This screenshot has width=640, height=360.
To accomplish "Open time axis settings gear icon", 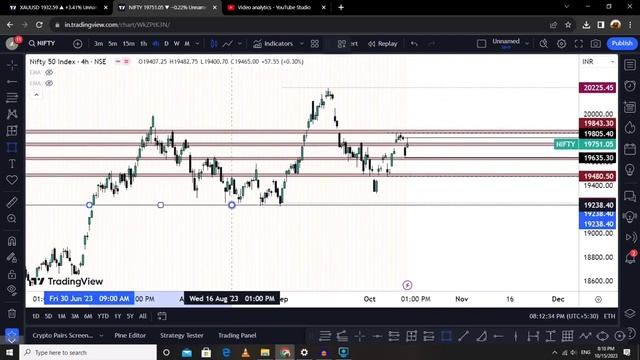I will tap(598, 300).
